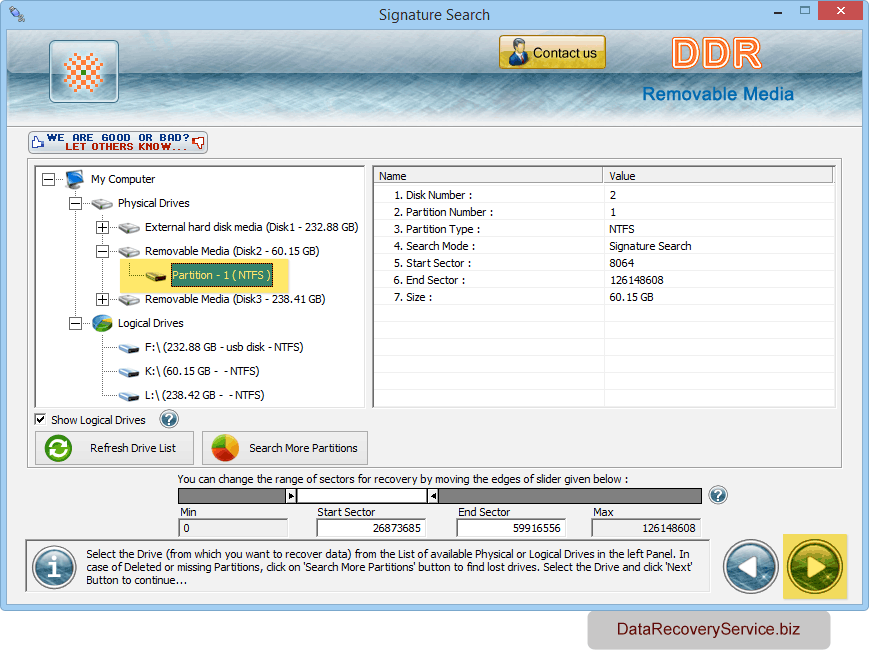Click the F:\ drive icon
Viewport: 869px width, 650px height.
(129, 348)
